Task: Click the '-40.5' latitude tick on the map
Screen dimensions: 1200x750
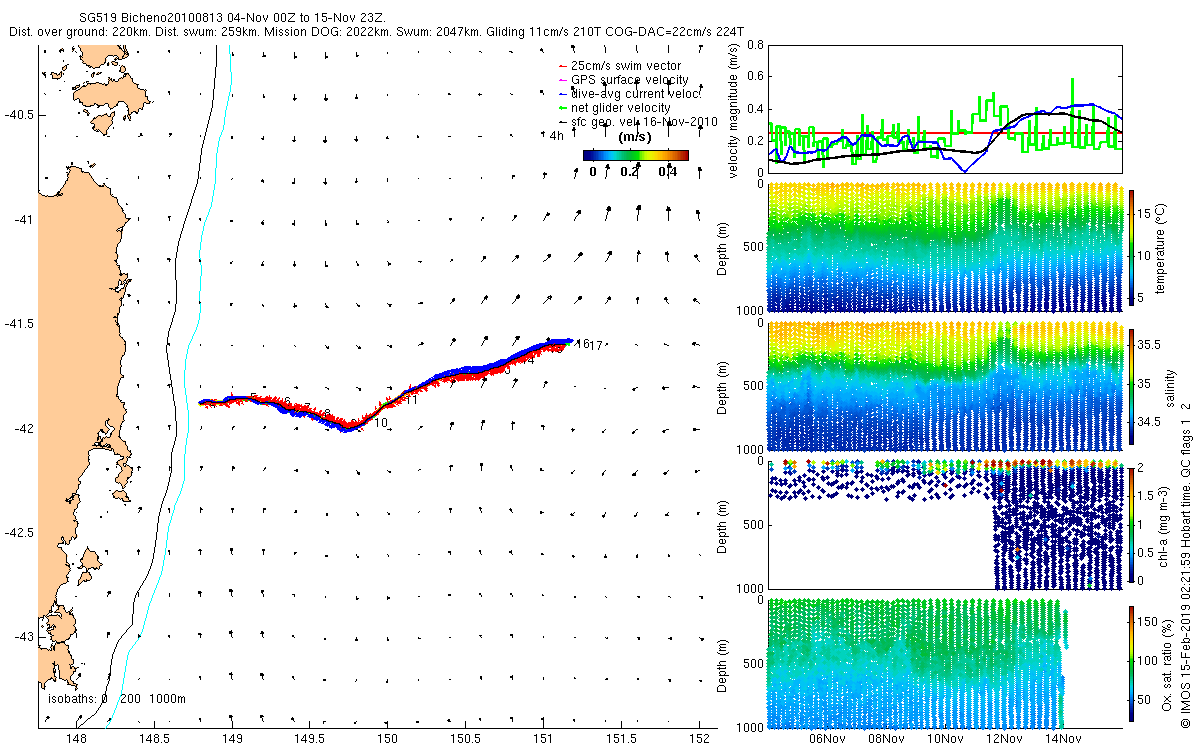Action: (x=18, y=115)
